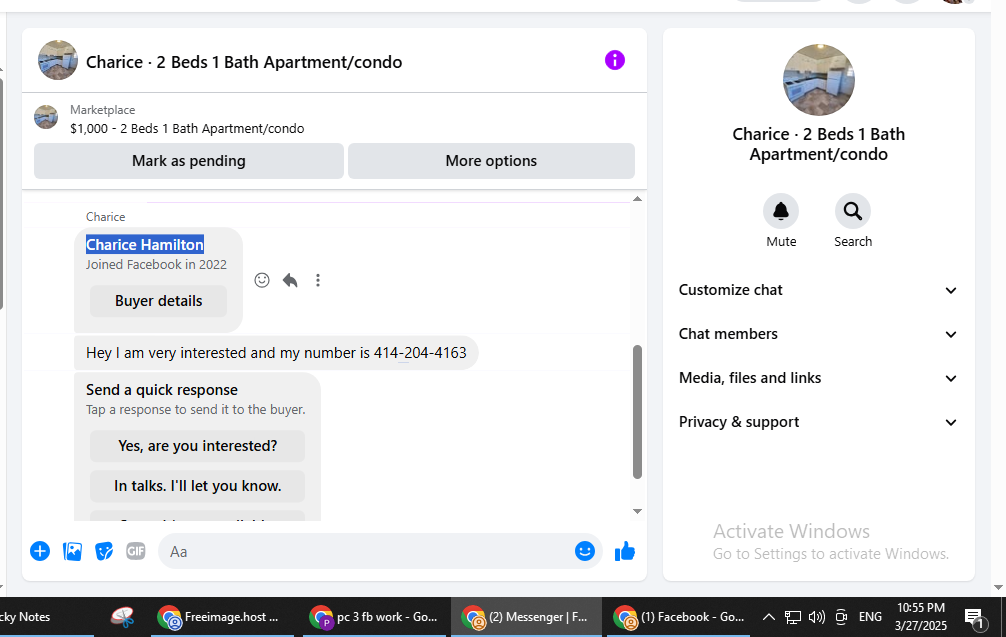This screenshot has width=1006, height=637.
Task: React with the emoji smiley icon beside message
Action: coord(262,280)
